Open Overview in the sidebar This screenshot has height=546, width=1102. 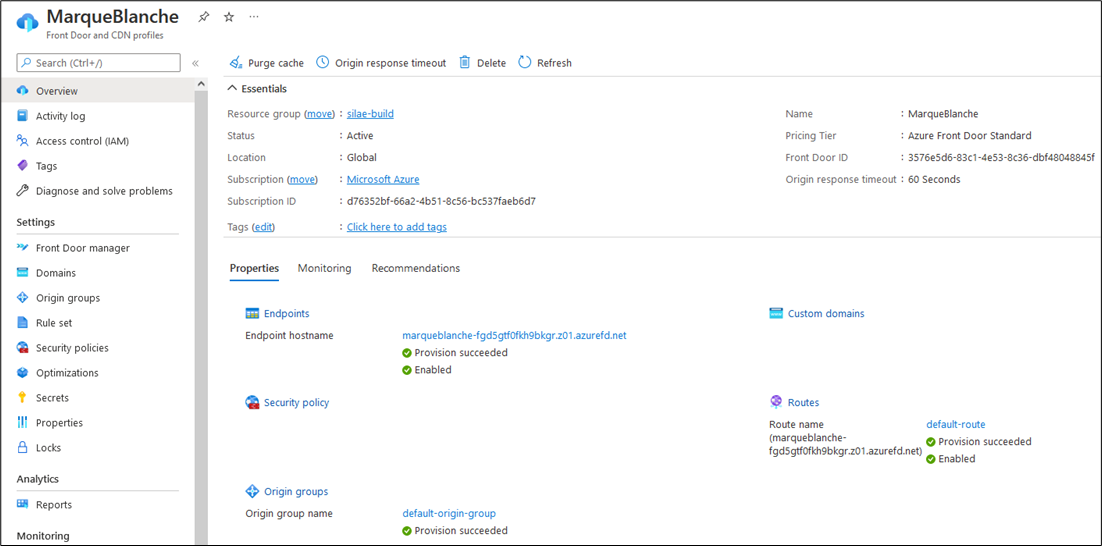coord(98,91)
